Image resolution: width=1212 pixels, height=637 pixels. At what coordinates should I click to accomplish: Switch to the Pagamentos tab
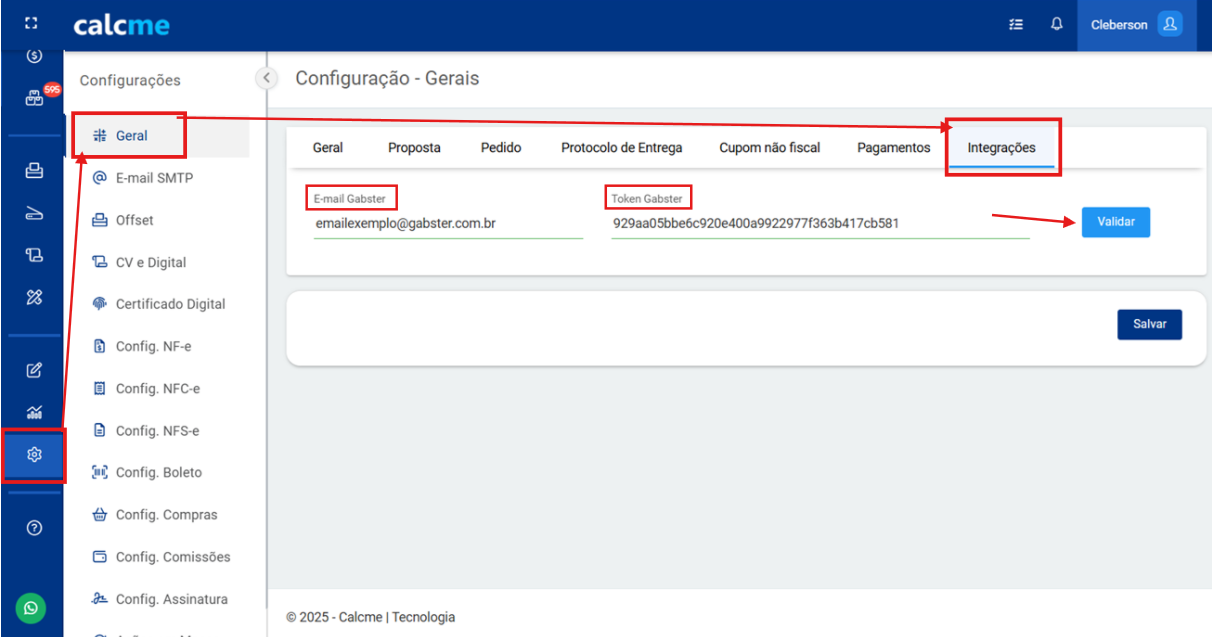tap(893, 148)
